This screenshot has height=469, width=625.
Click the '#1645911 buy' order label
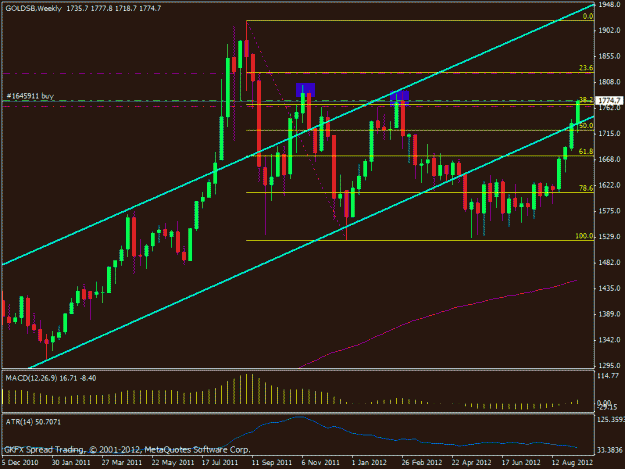click(30, 96)
